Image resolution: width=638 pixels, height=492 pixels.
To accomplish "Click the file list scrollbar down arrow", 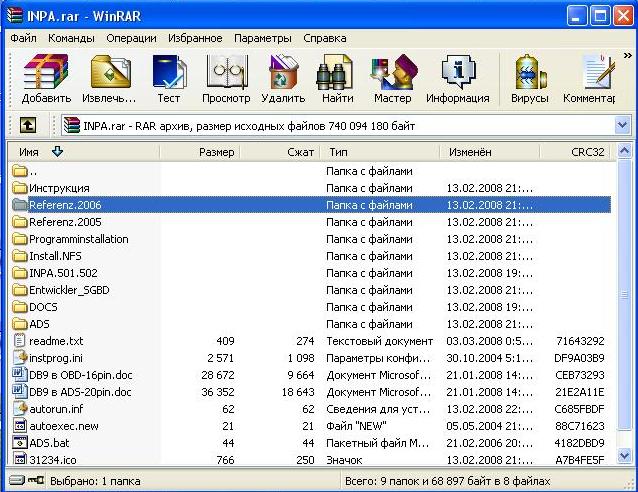I will tap(624, 455).
